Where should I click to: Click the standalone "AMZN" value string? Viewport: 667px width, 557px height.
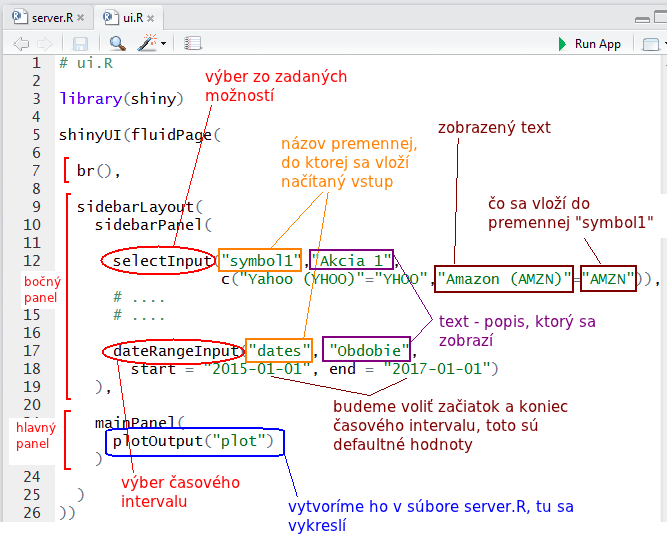[x=608, y=279]
